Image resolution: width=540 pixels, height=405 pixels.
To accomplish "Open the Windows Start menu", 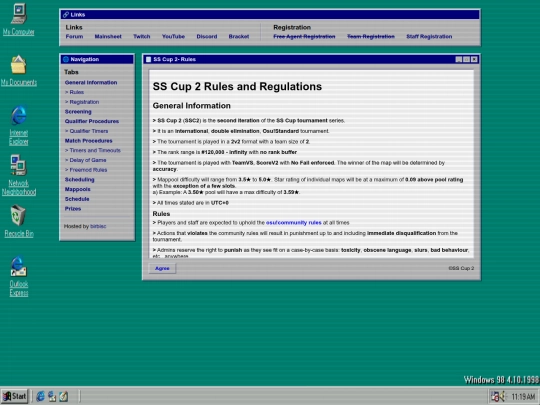I will [14, 396].
